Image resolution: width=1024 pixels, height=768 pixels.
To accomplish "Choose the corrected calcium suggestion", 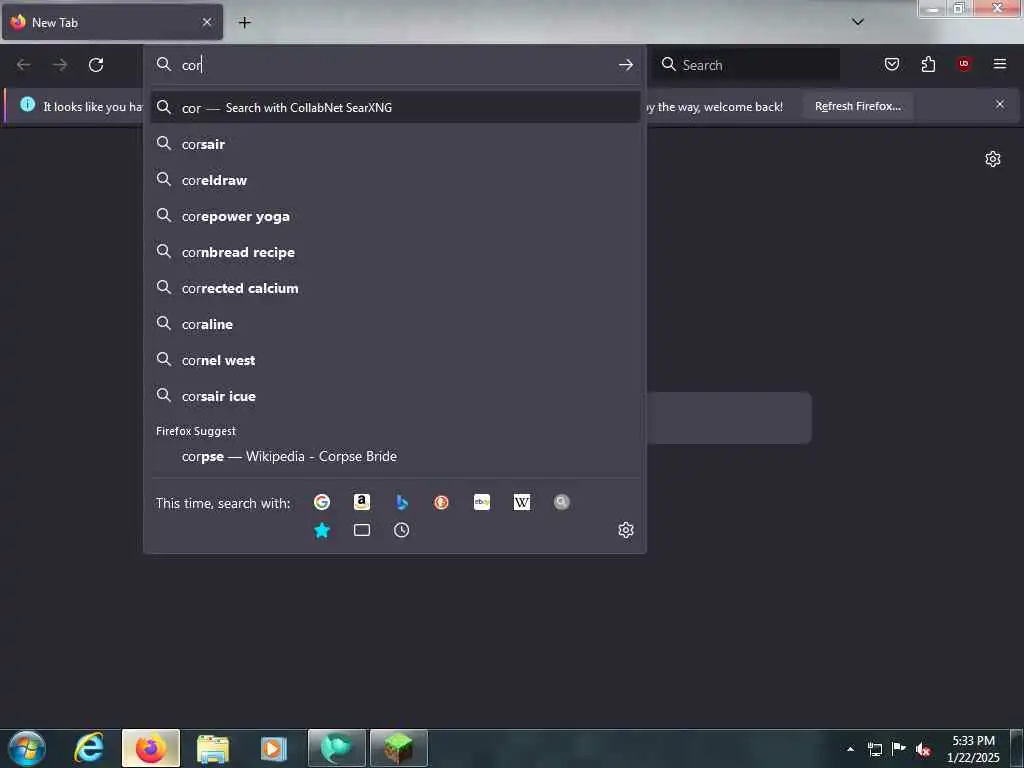I will click(395, 288).
